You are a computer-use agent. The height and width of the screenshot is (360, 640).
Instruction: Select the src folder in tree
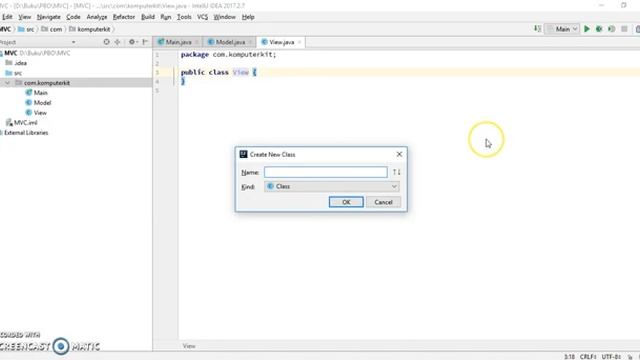(x=14, y=73)
